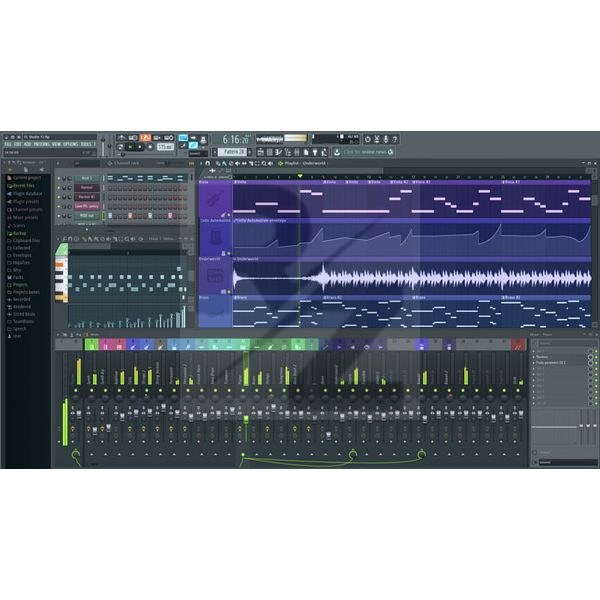Toggle the loop recording icon
This screenshot has height=600, width=600.
[169, 137]
